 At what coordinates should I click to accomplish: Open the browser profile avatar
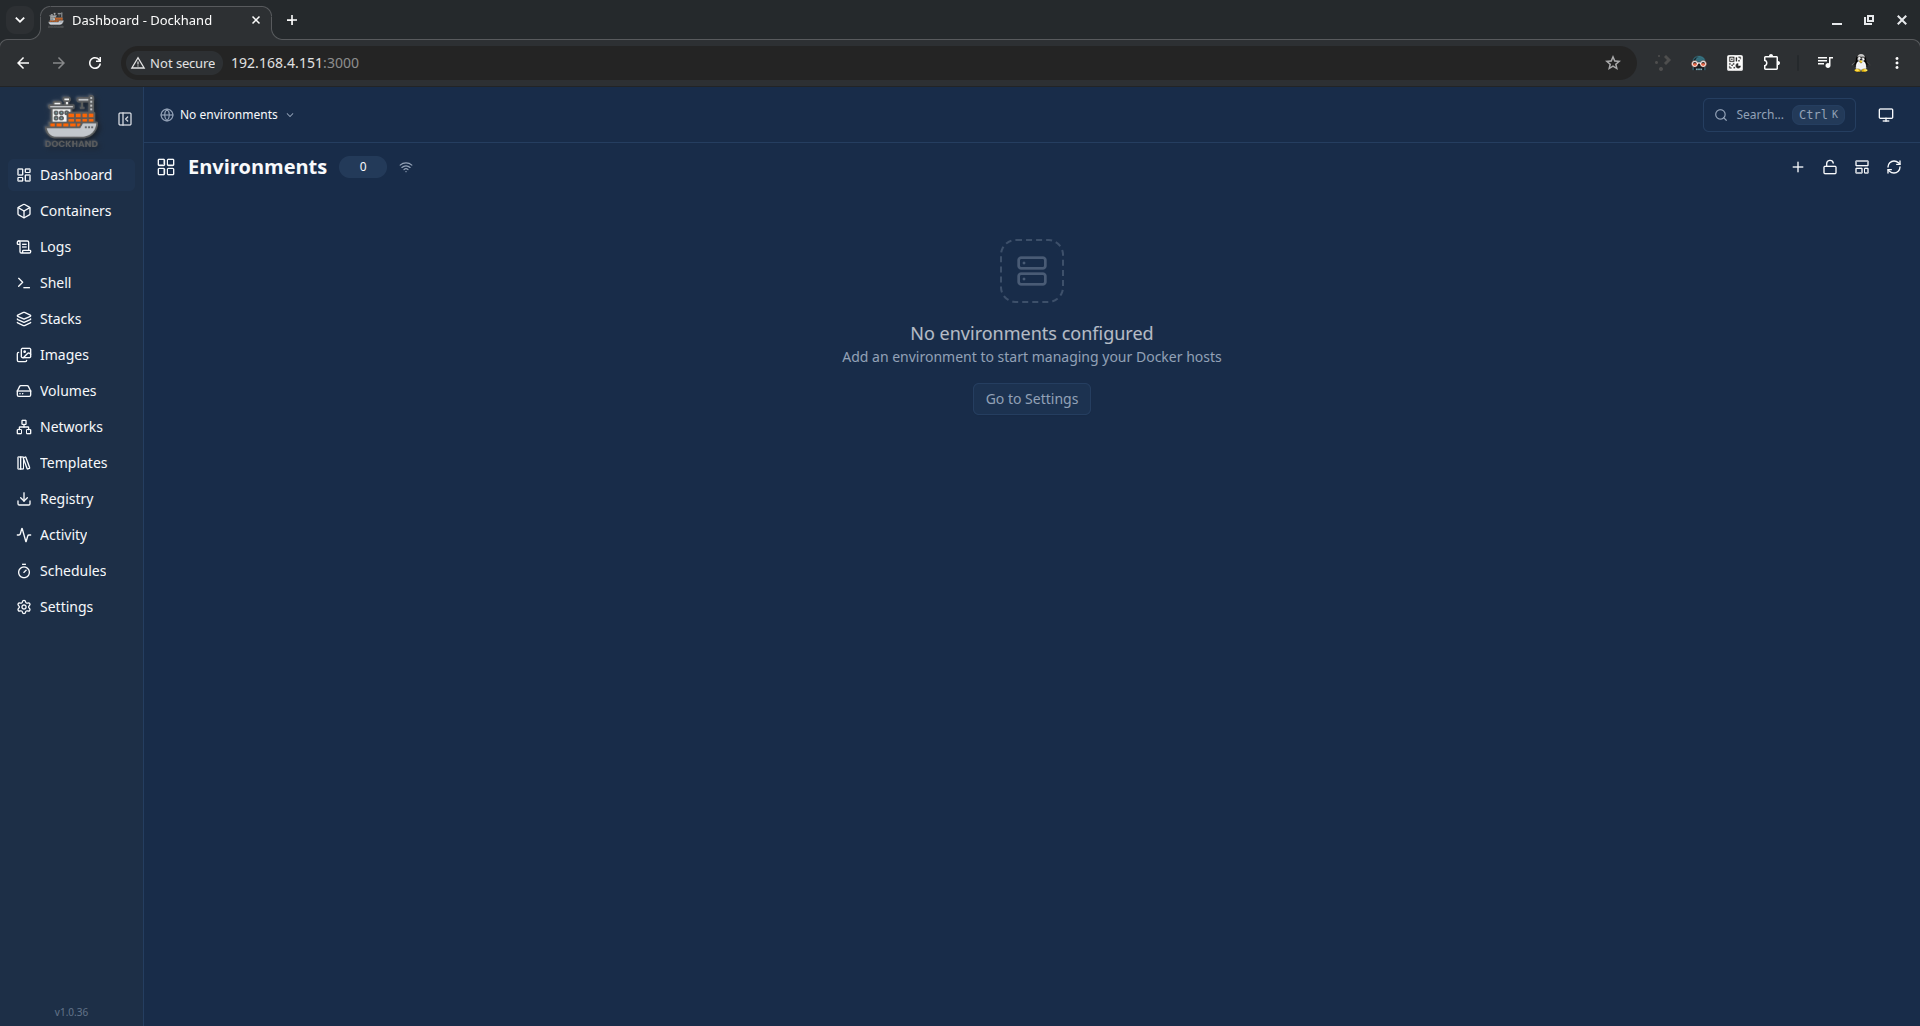[1861, 63]
